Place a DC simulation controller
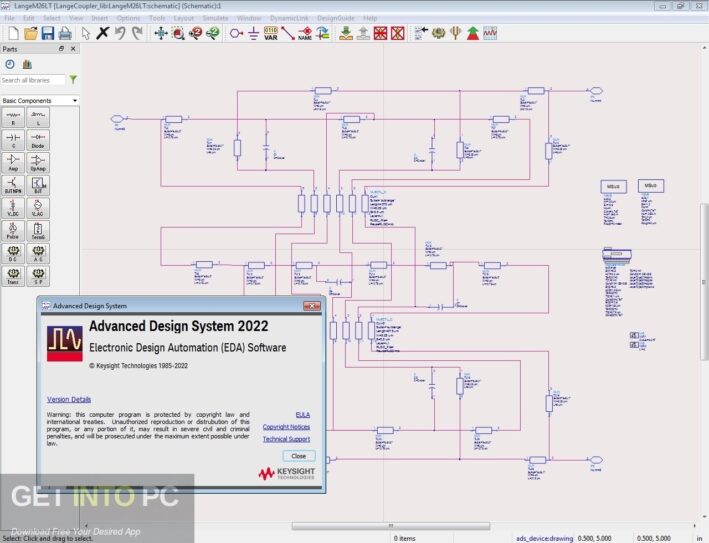 [x=13, y=253]
